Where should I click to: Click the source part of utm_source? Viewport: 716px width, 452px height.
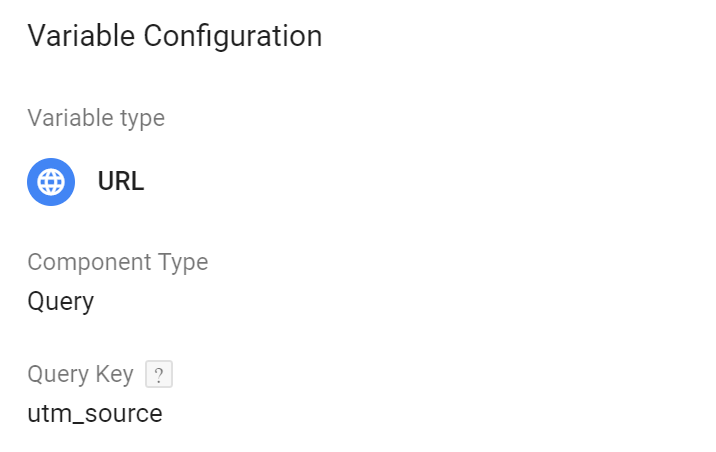pyautogui.click(x=123, y=415)
